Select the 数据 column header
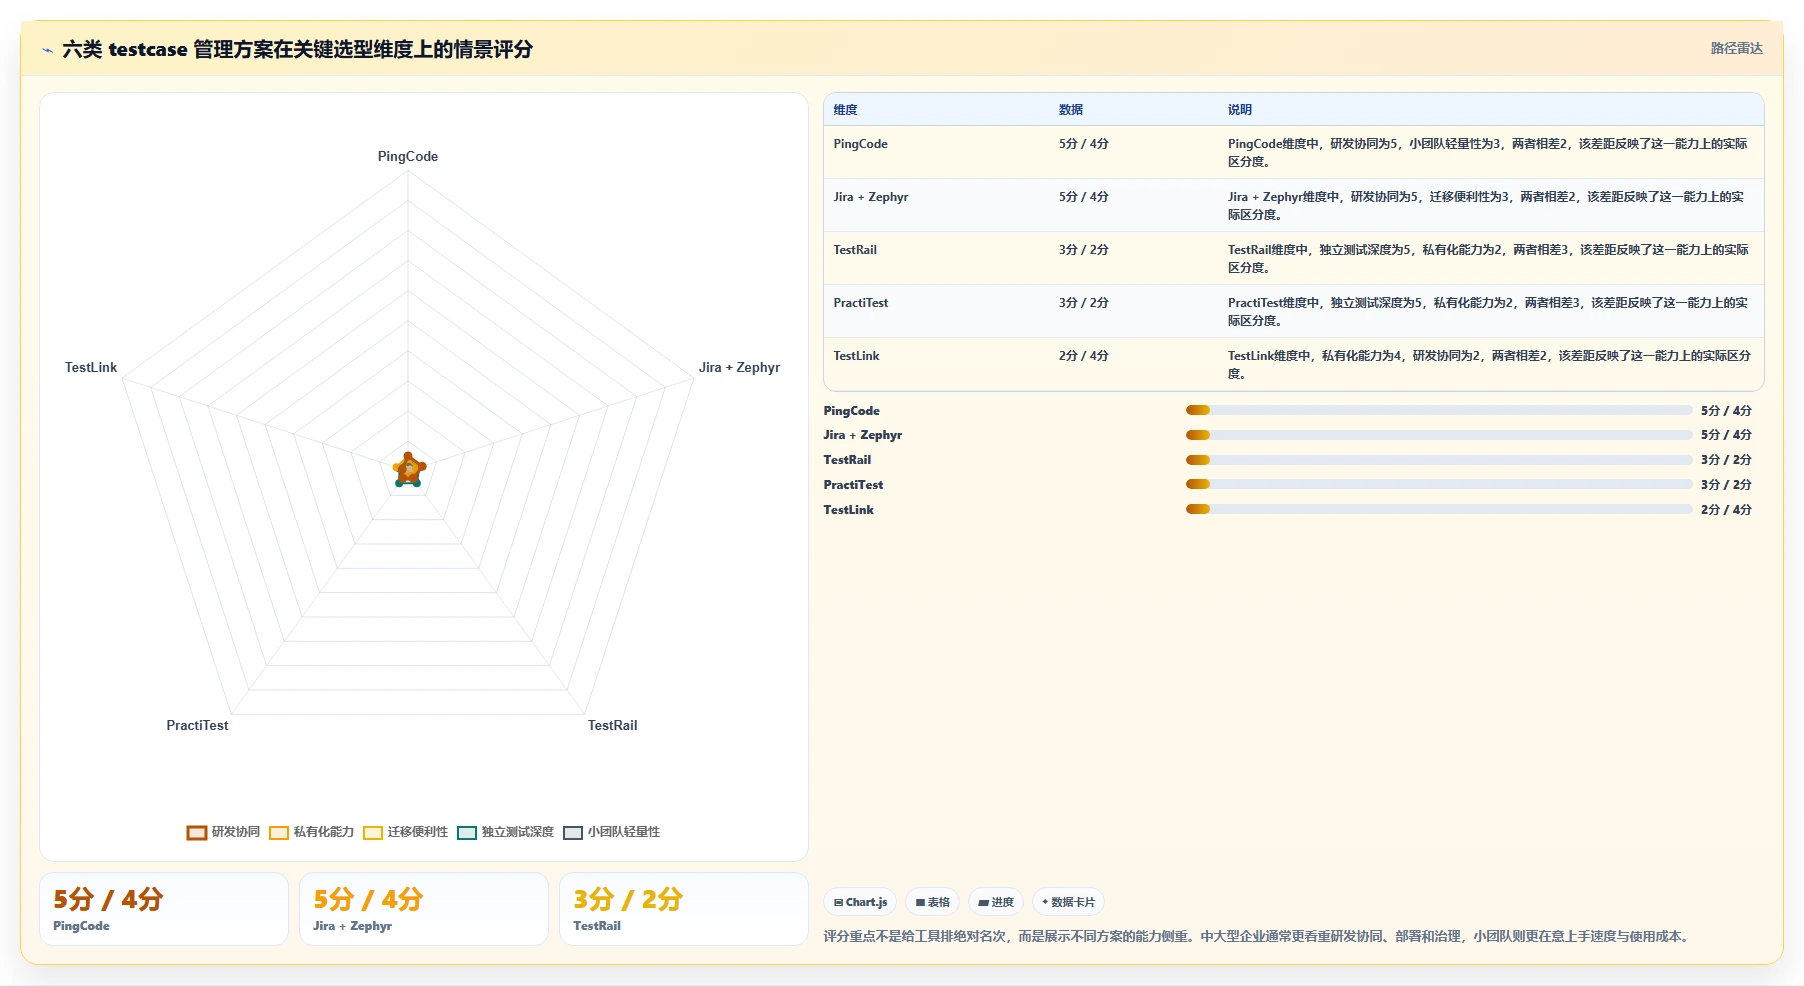1804x986 pixels. 1071,110
